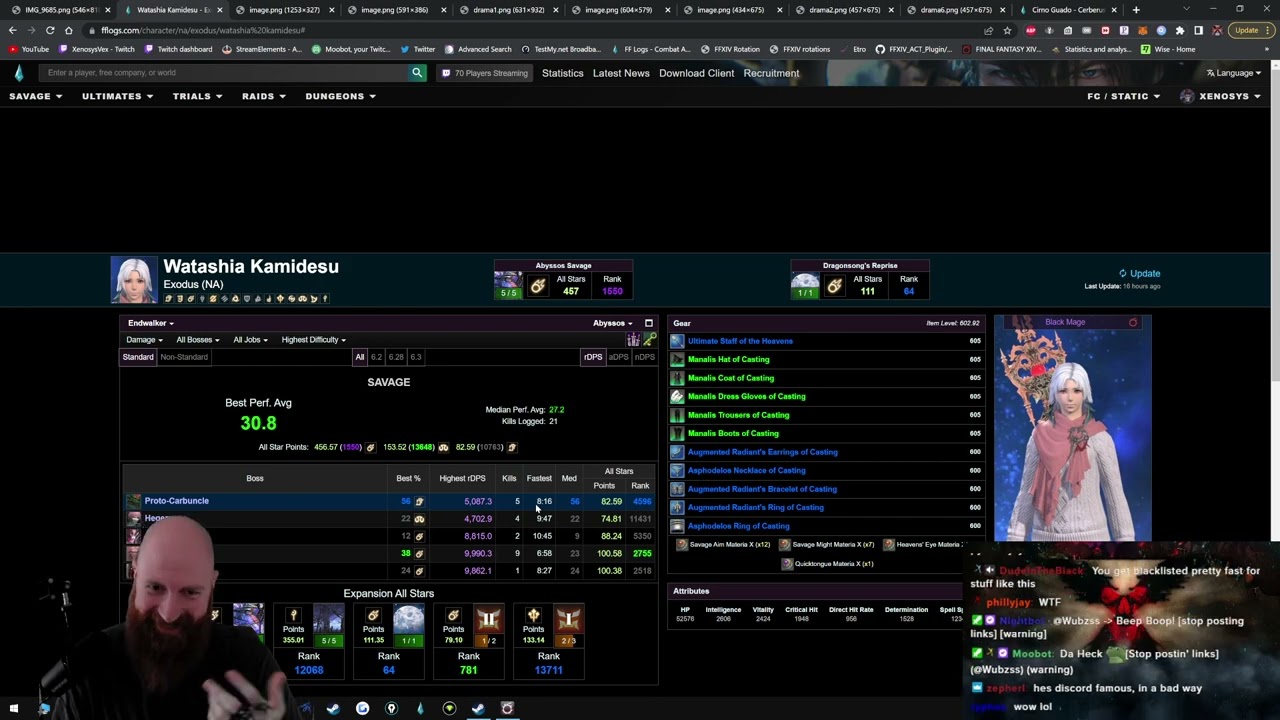Click the Asphodelos Necklace of Casting icon
1280x720 pixels.
click(677, 470)
